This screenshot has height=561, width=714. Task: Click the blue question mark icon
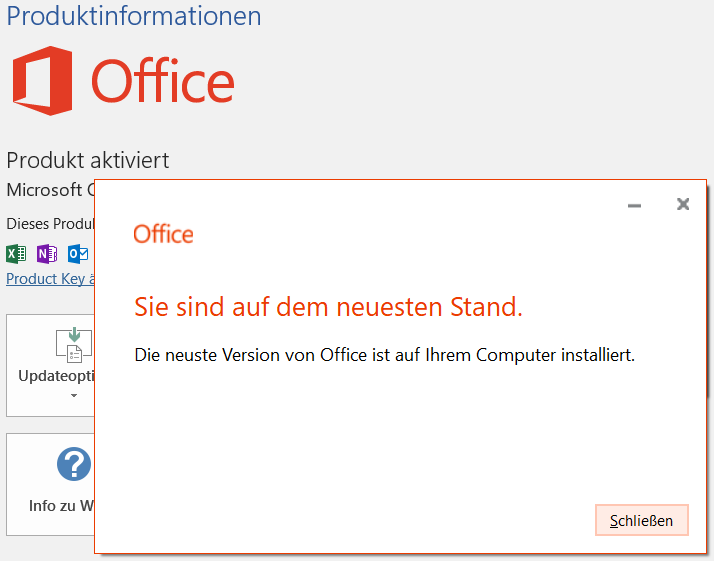point(73,464)
